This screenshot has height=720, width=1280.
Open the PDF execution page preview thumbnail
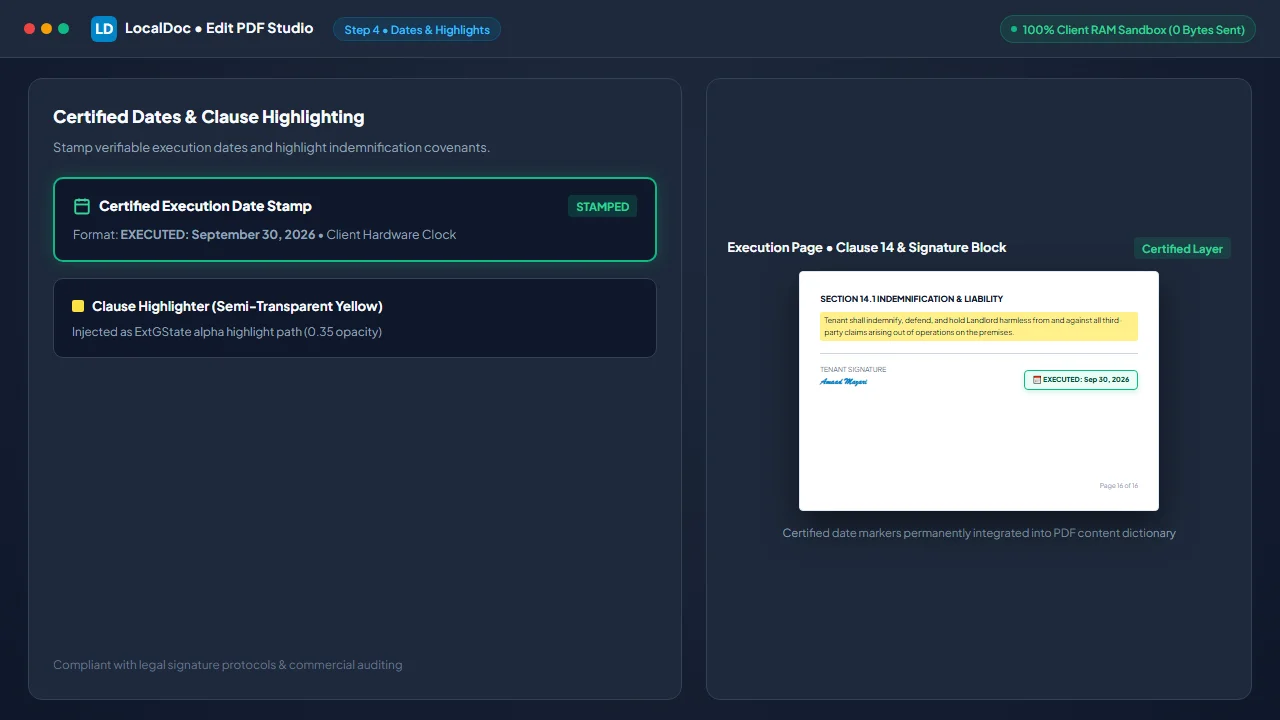(979, 391)
